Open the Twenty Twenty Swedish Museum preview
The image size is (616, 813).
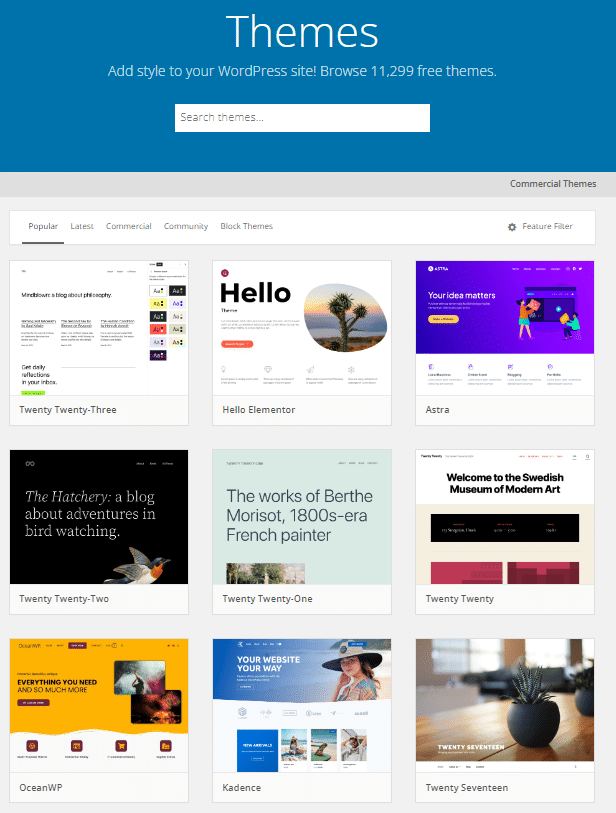coord(505,517)
